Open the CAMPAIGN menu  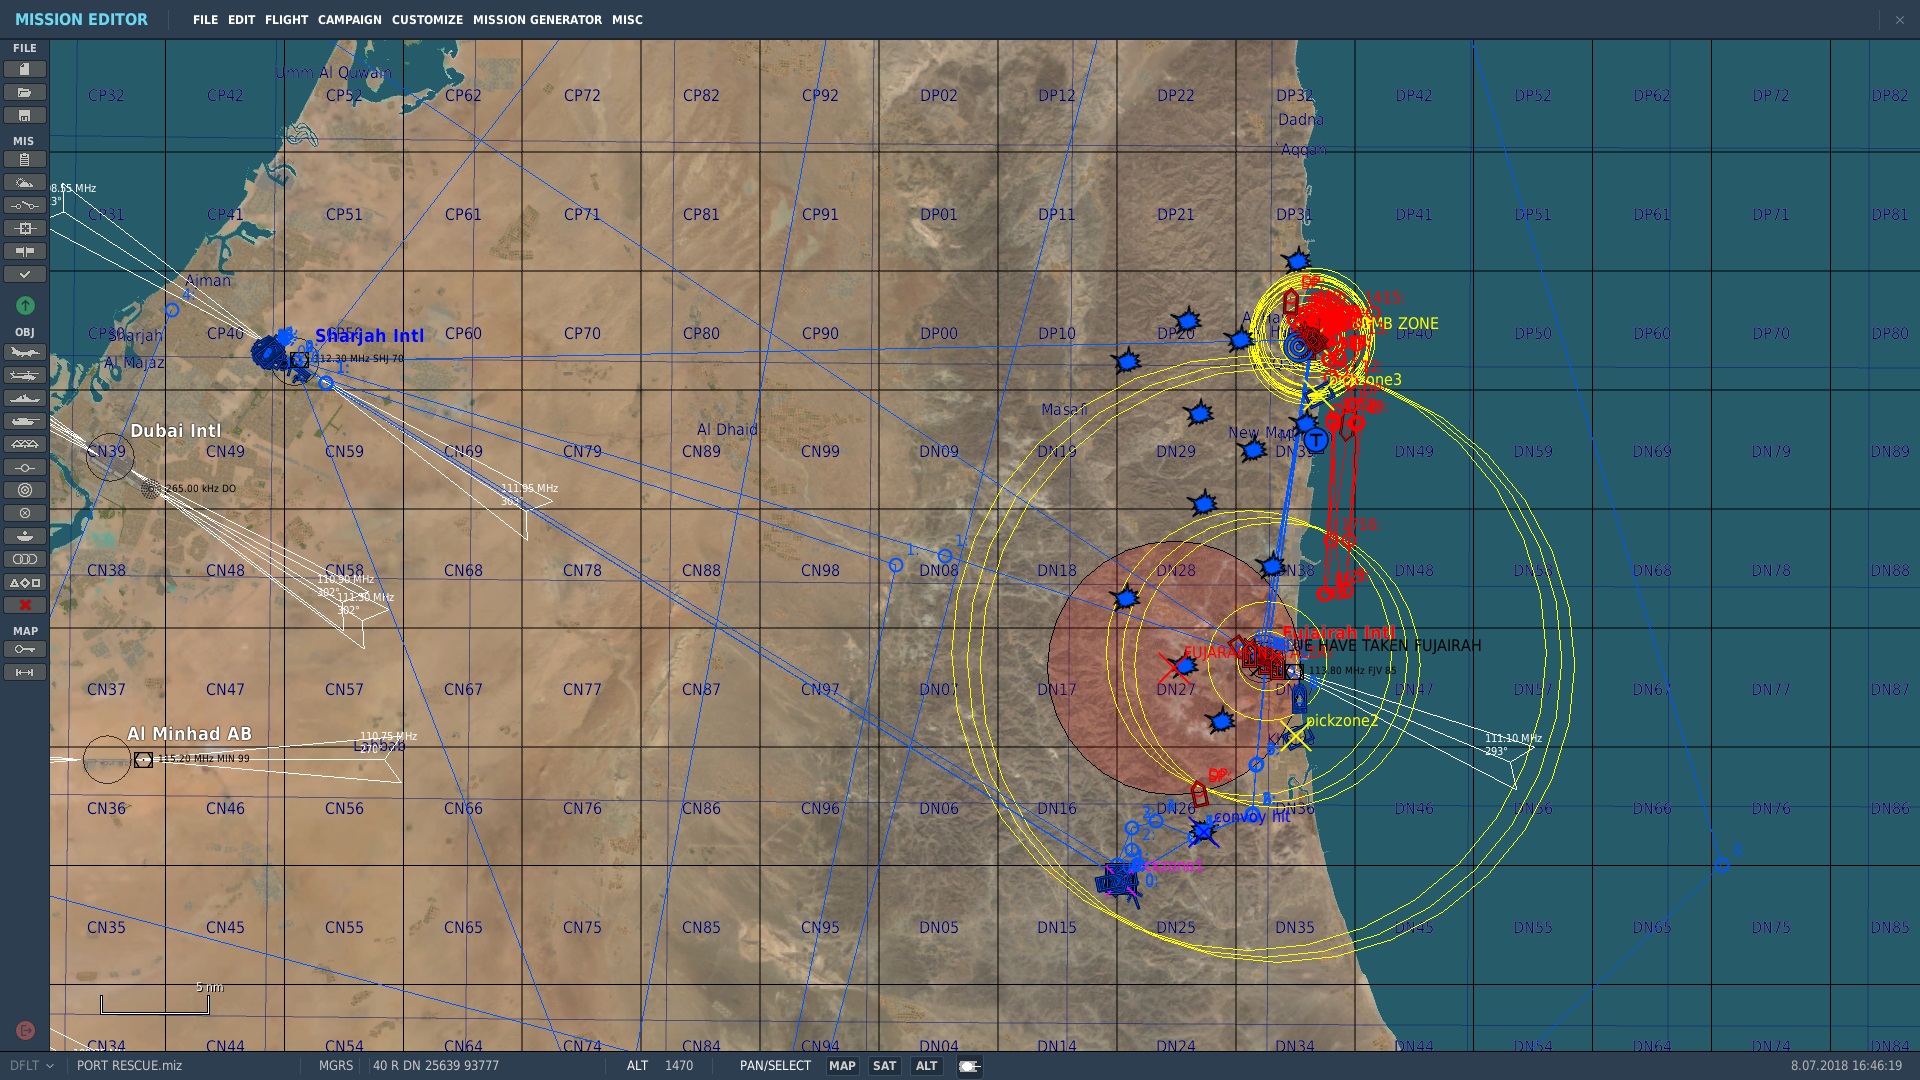pos(349,20)
